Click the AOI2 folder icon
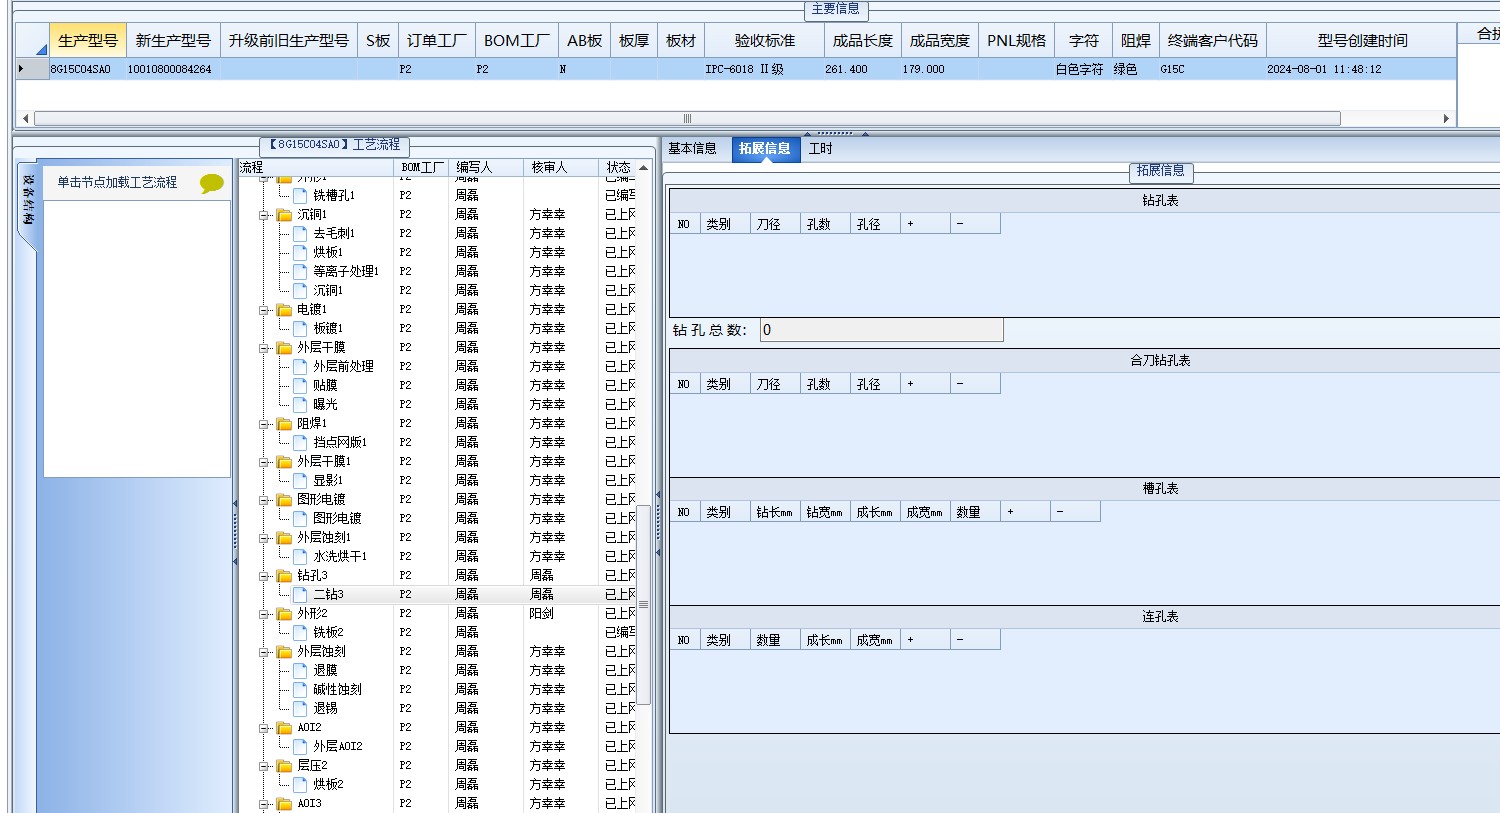 coord(284,728)
